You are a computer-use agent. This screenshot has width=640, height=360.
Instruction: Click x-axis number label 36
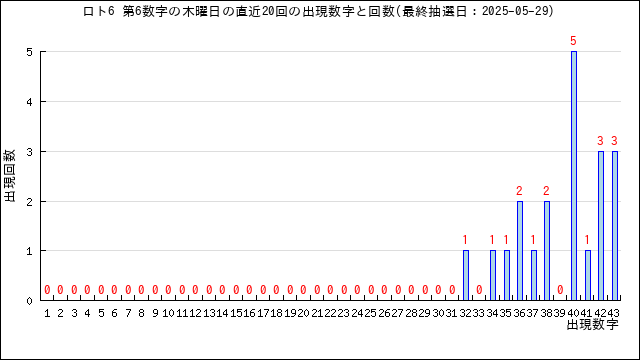pos(519,313)
